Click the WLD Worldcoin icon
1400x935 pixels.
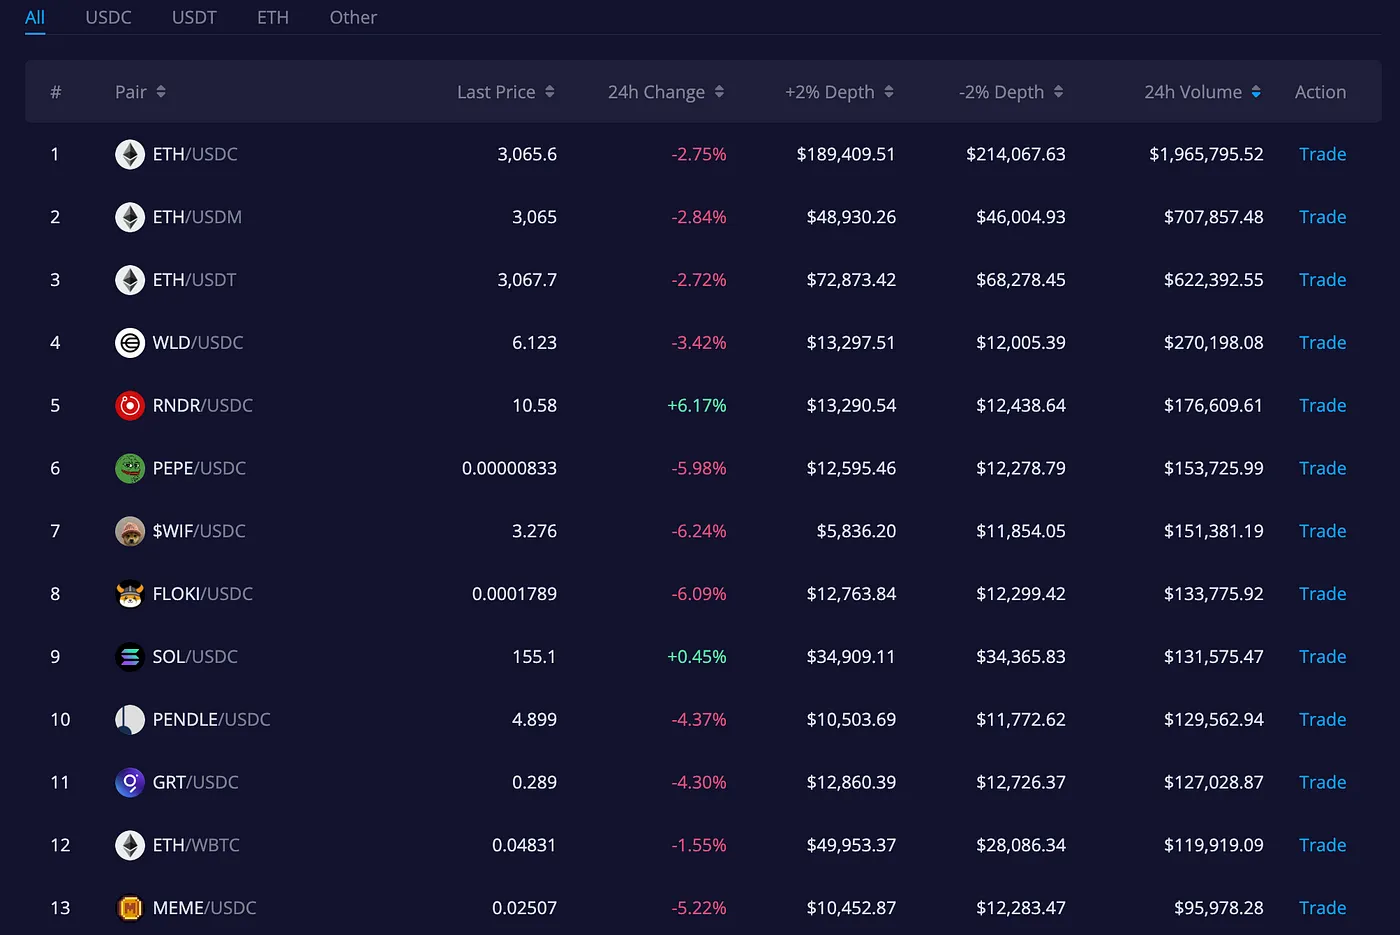pyautogui.click(x=130, y=343)
